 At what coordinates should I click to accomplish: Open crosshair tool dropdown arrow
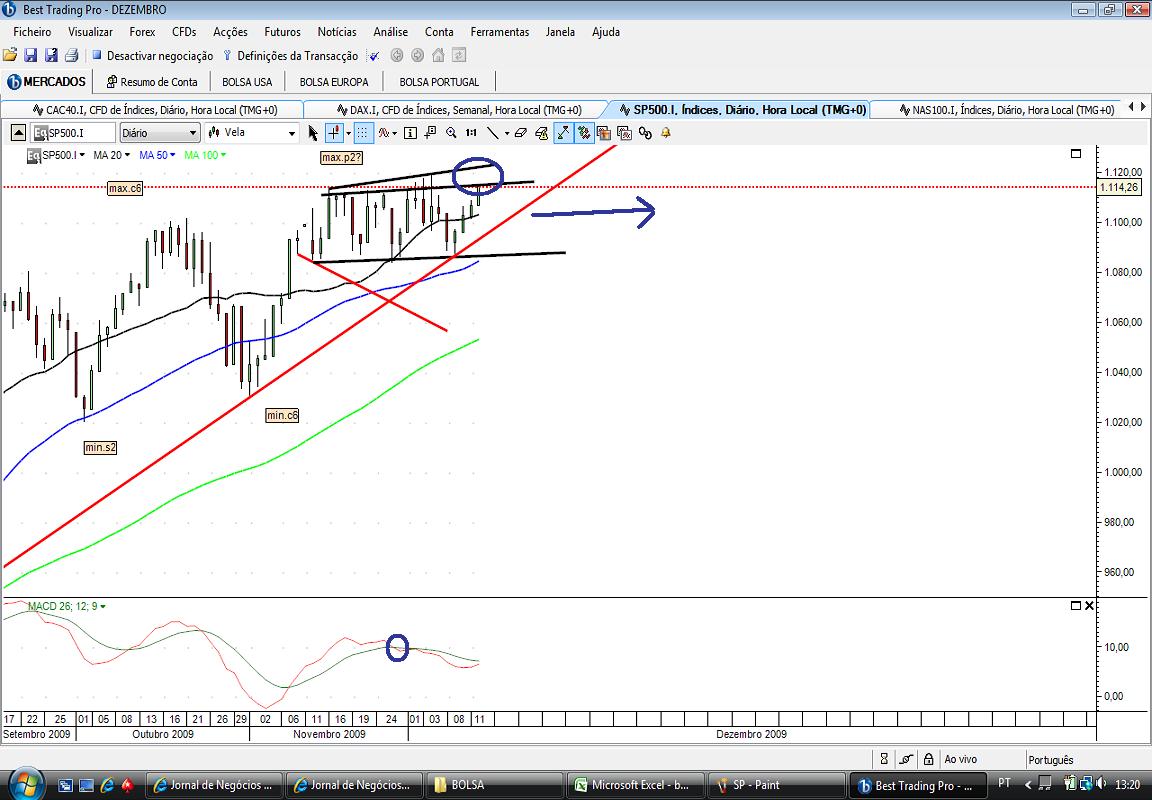348,133
